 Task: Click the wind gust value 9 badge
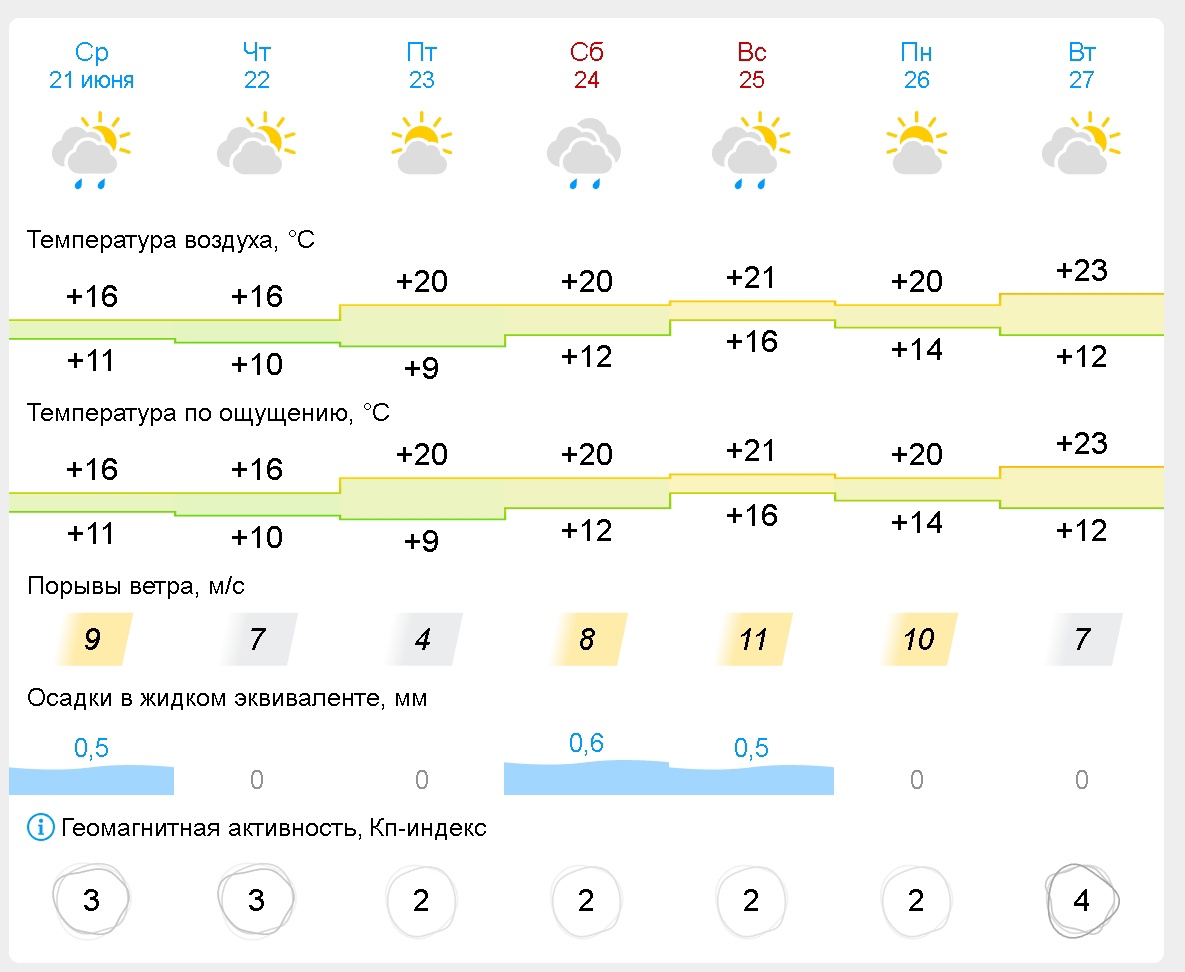pos(91,639)
